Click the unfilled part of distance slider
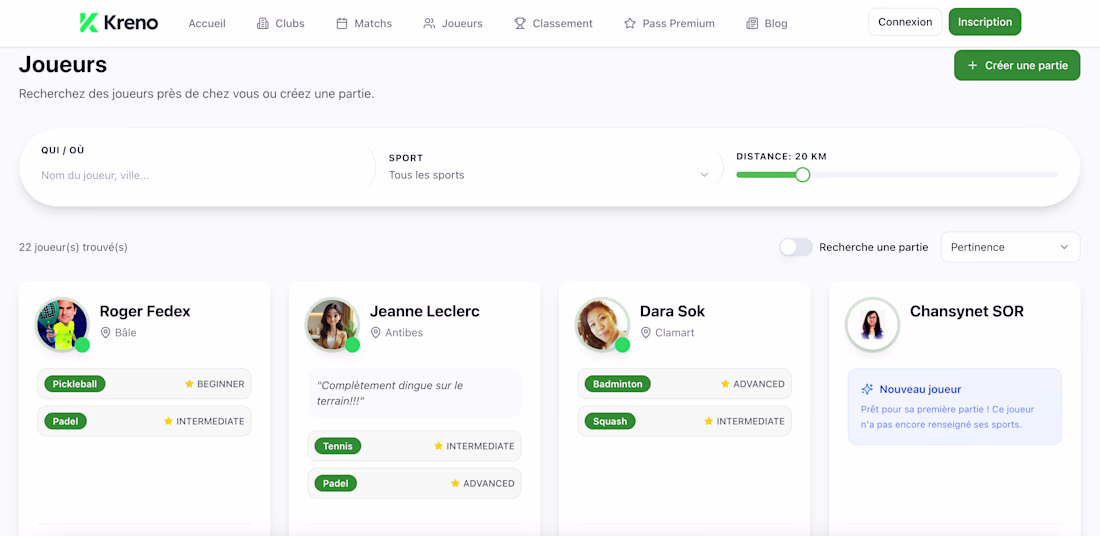 pyautogui.click(x=934, y=175)
